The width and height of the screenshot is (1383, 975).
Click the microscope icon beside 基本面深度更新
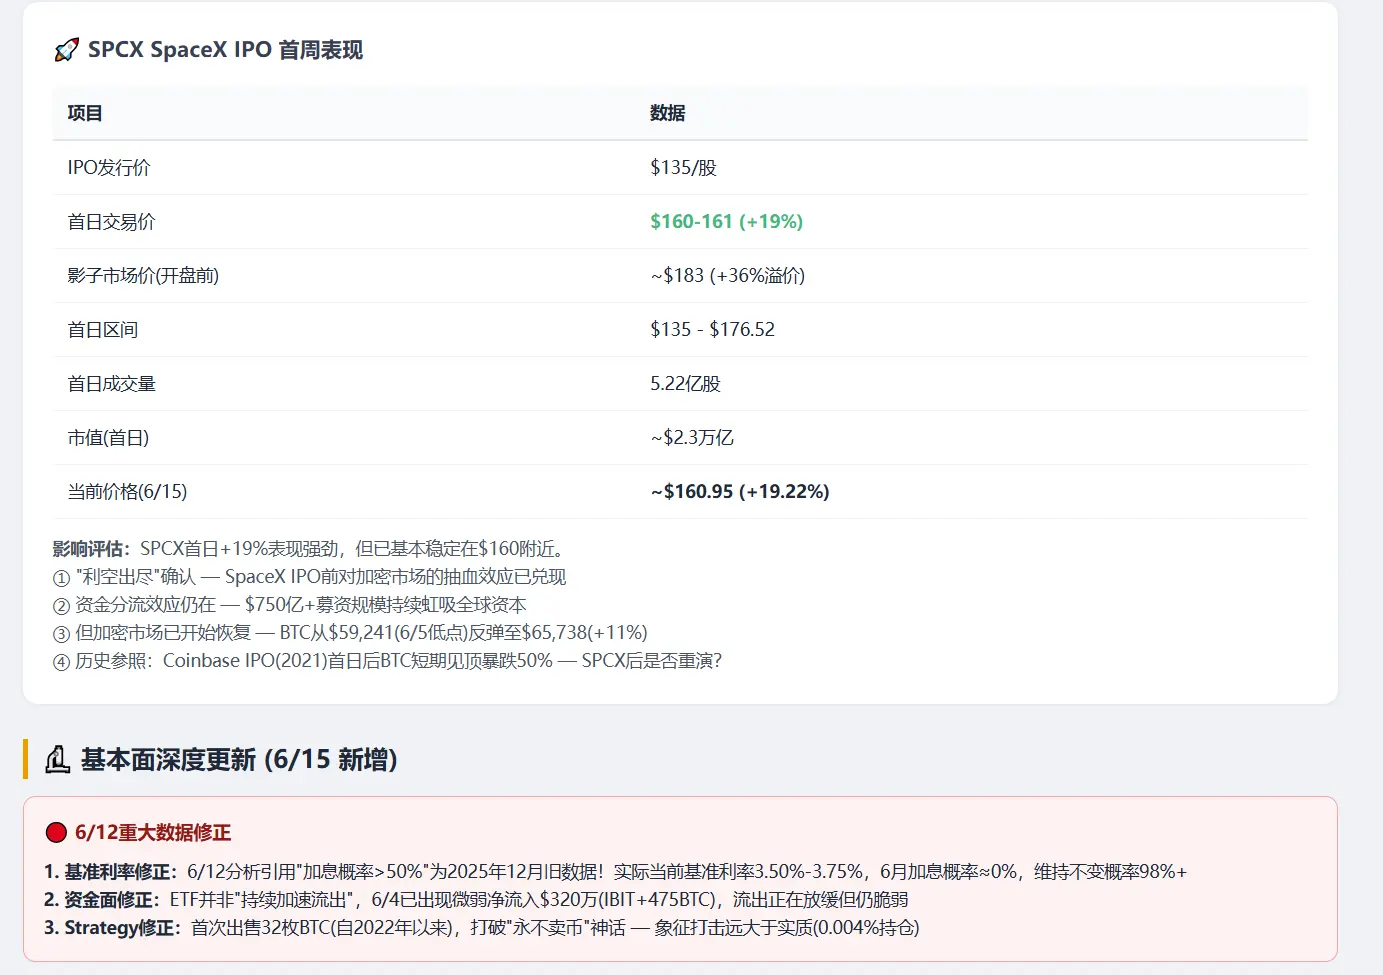coord(58,760)
